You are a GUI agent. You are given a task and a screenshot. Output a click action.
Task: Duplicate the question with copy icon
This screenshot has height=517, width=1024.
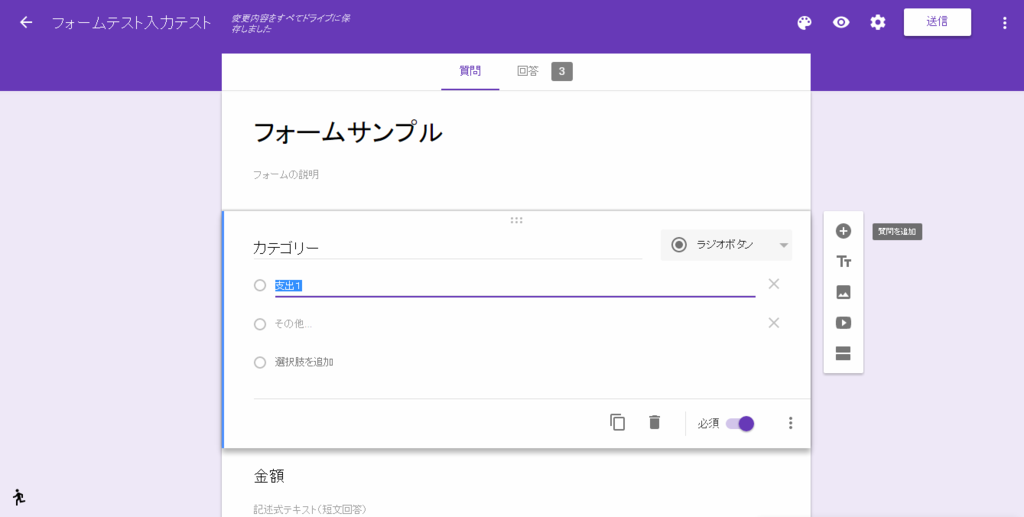pyautogui.click(x=617, y=422)
